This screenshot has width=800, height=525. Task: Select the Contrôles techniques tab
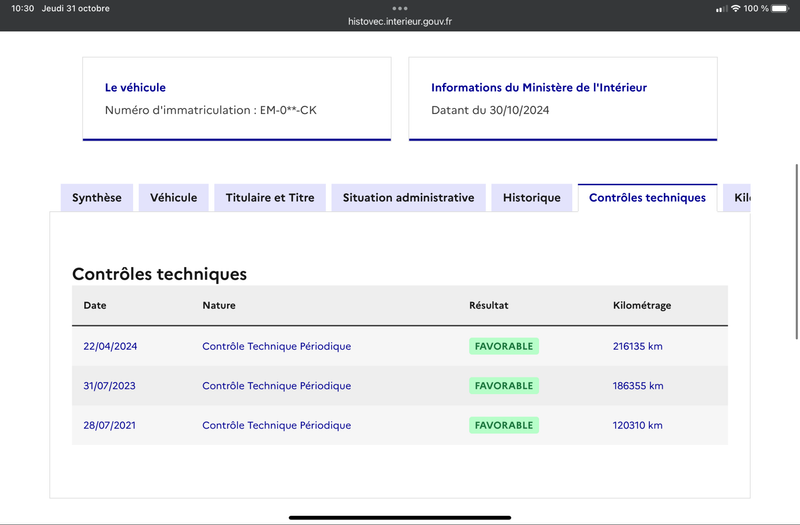[647, 197]
